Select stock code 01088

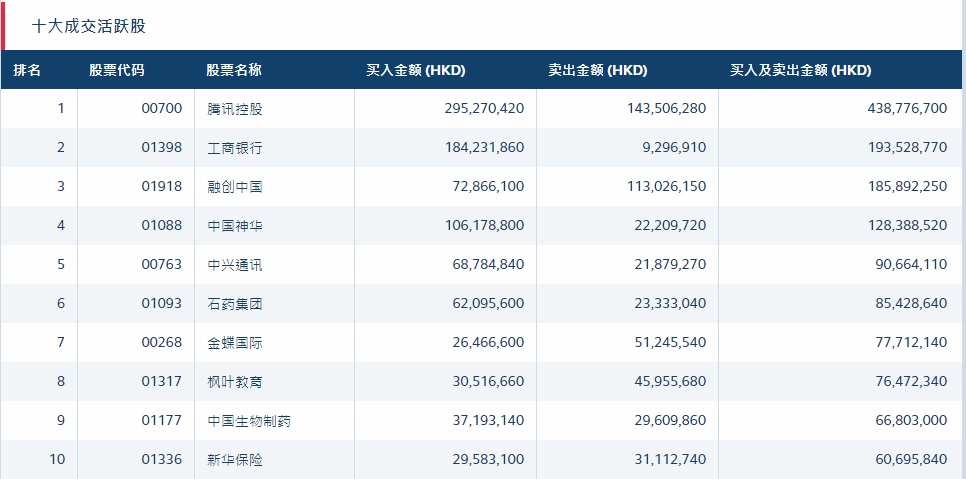[x=162, y=225]
